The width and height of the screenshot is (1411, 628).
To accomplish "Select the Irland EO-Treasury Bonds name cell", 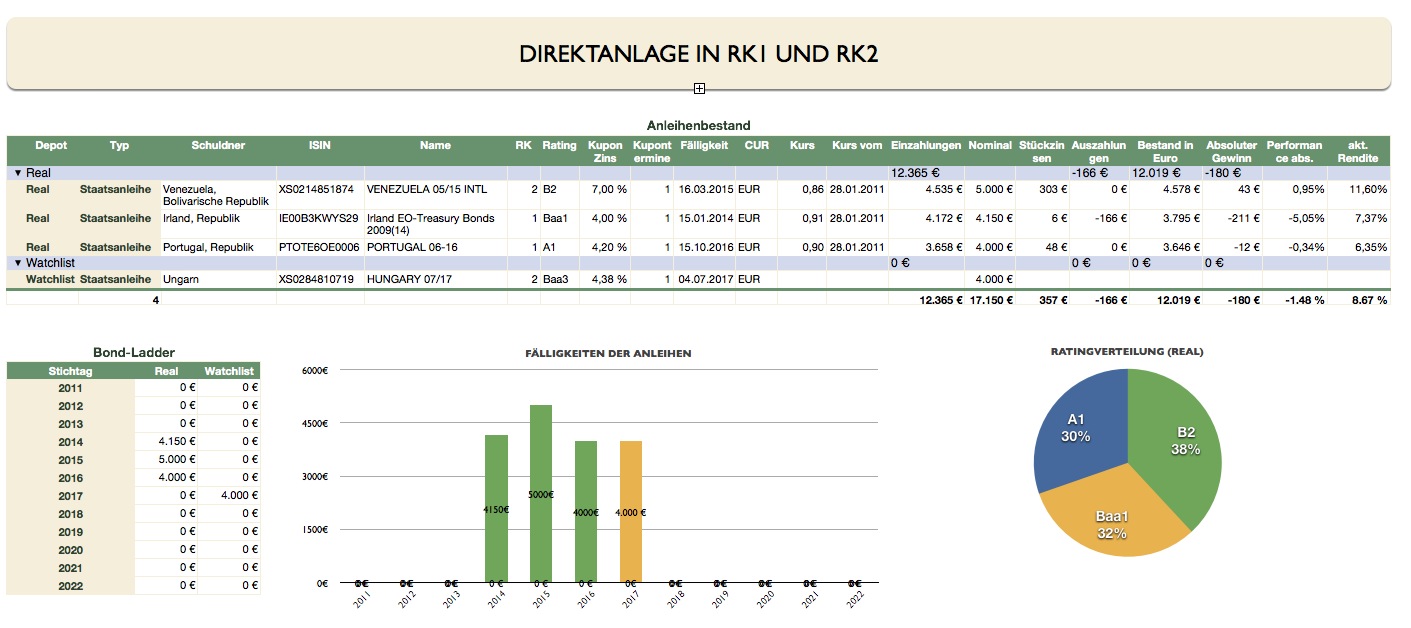I will click(430, 224).
